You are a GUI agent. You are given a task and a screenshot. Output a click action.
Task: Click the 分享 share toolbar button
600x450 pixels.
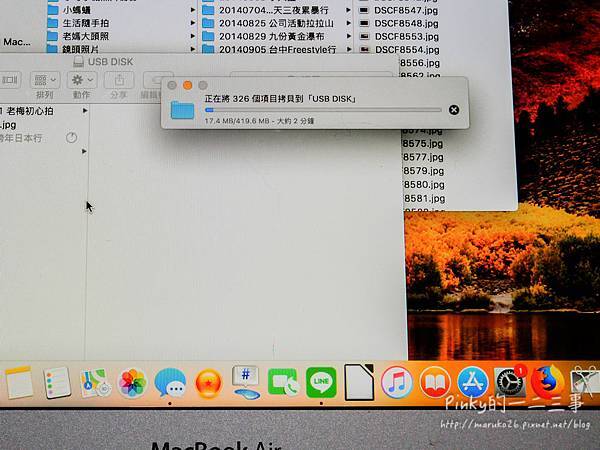point(119,80)
